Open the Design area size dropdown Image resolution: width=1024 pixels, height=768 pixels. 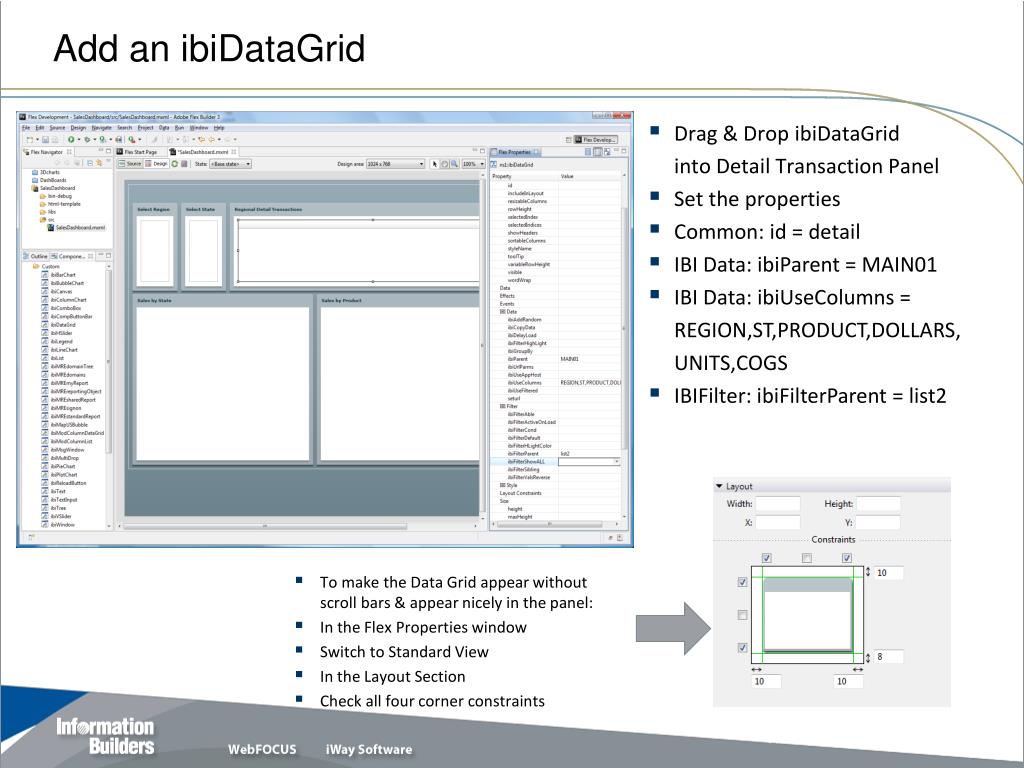pos(395,164)
